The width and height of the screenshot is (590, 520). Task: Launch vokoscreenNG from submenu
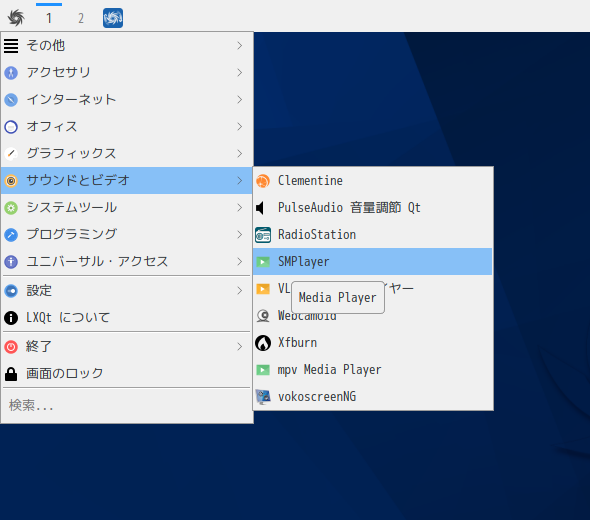[x=373, y=397]
